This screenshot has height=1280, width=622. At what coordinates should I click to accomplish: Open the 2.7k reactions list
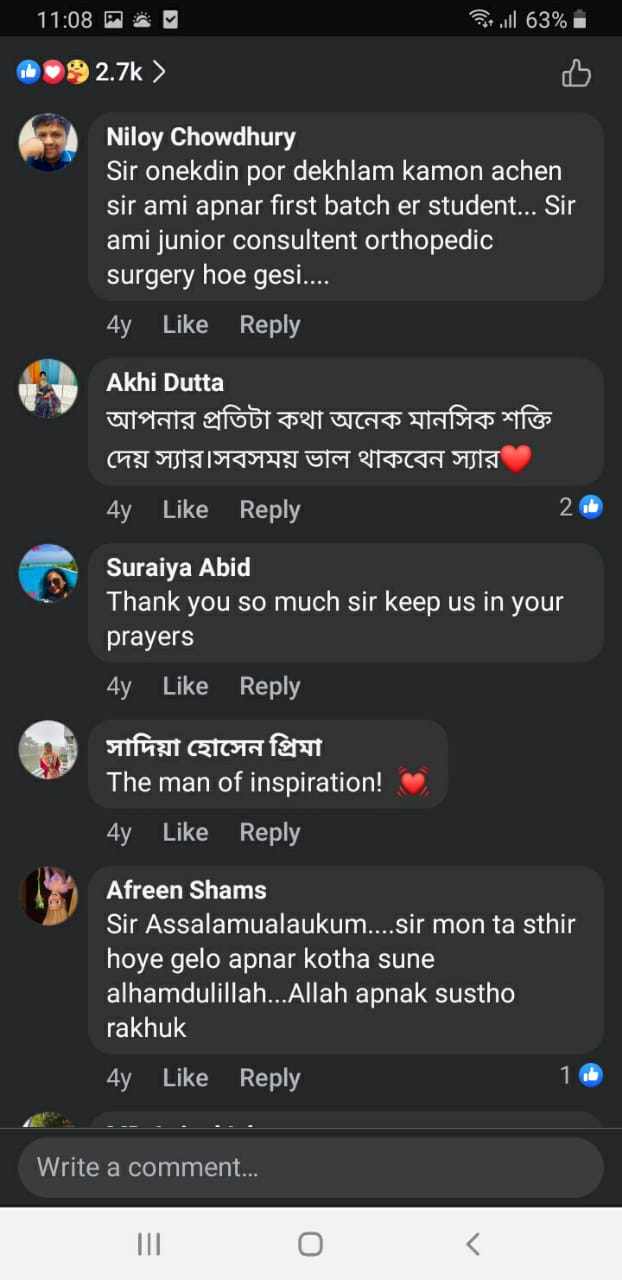click(x=90, y=72)
